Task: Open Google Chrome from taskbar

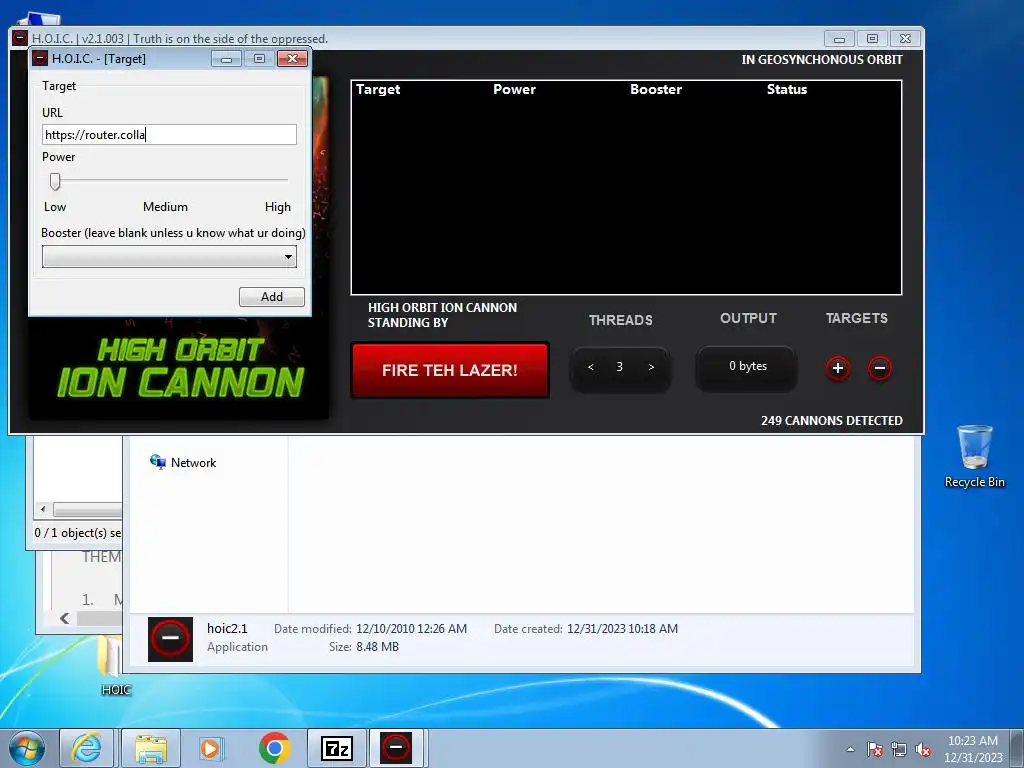Action: [274, 748]
